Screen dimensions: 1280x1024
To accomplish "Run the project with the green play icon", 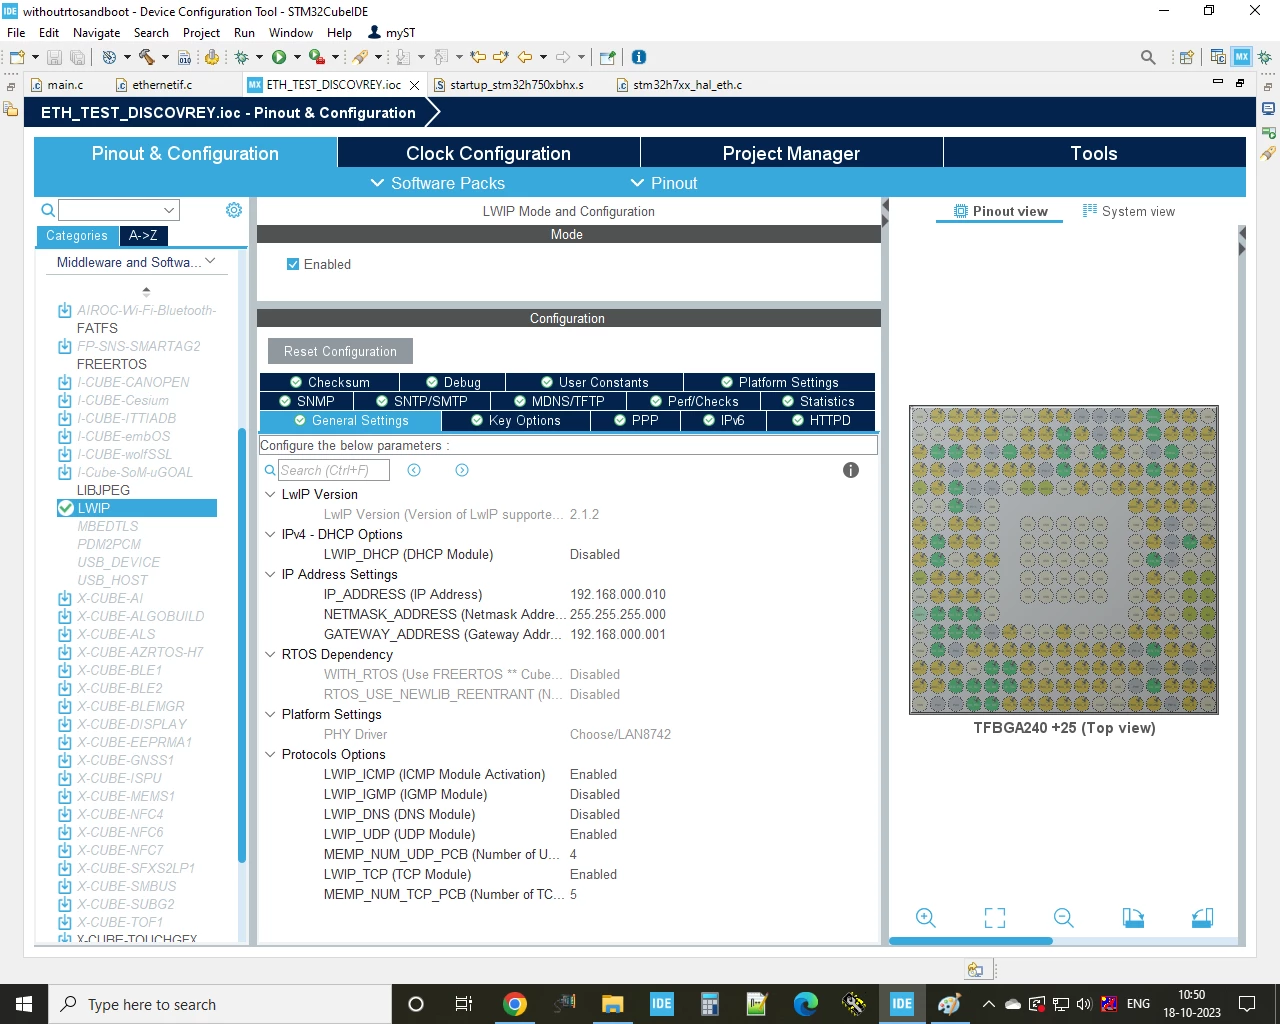I will pyautogui.click(x=279, y=57).
